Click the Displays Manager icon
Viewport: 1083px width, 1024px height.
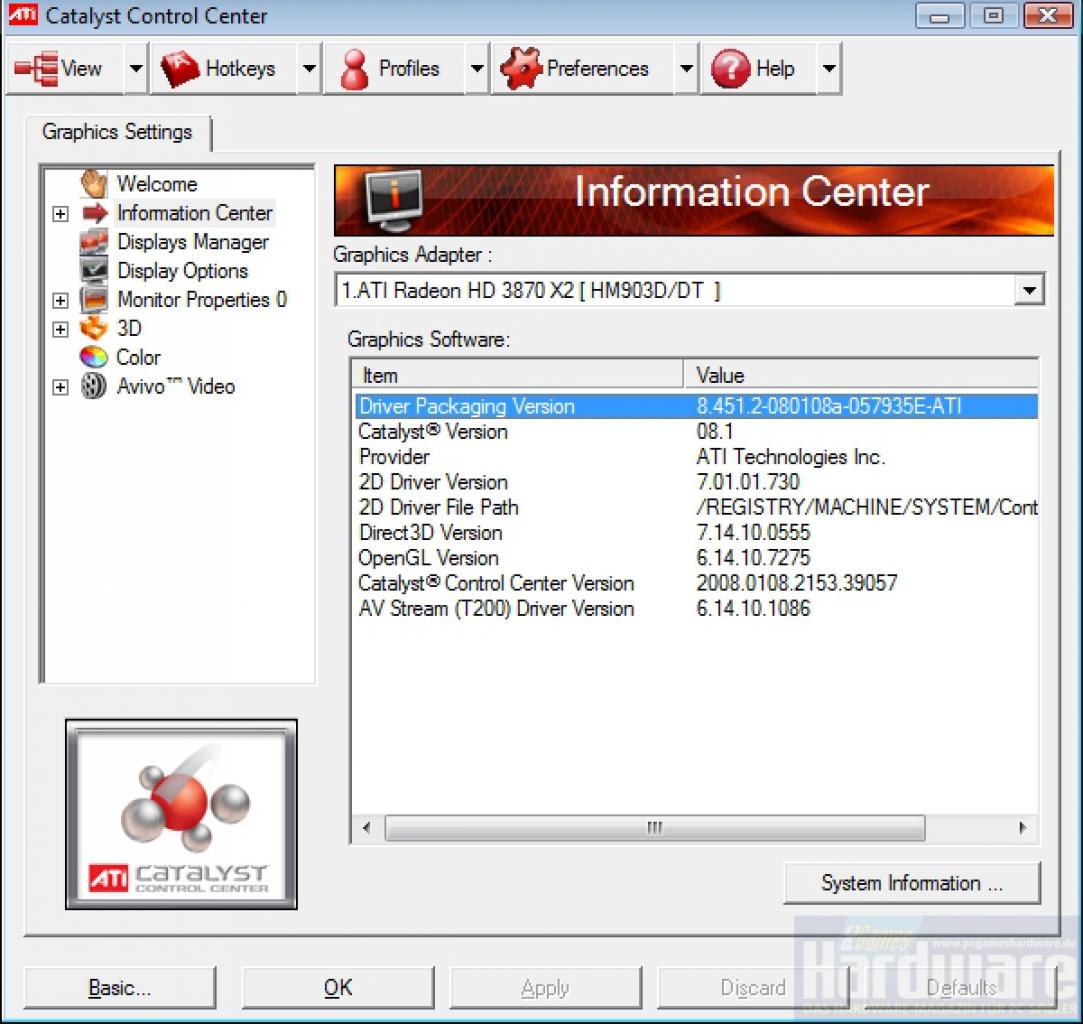[x=94, y=242]
